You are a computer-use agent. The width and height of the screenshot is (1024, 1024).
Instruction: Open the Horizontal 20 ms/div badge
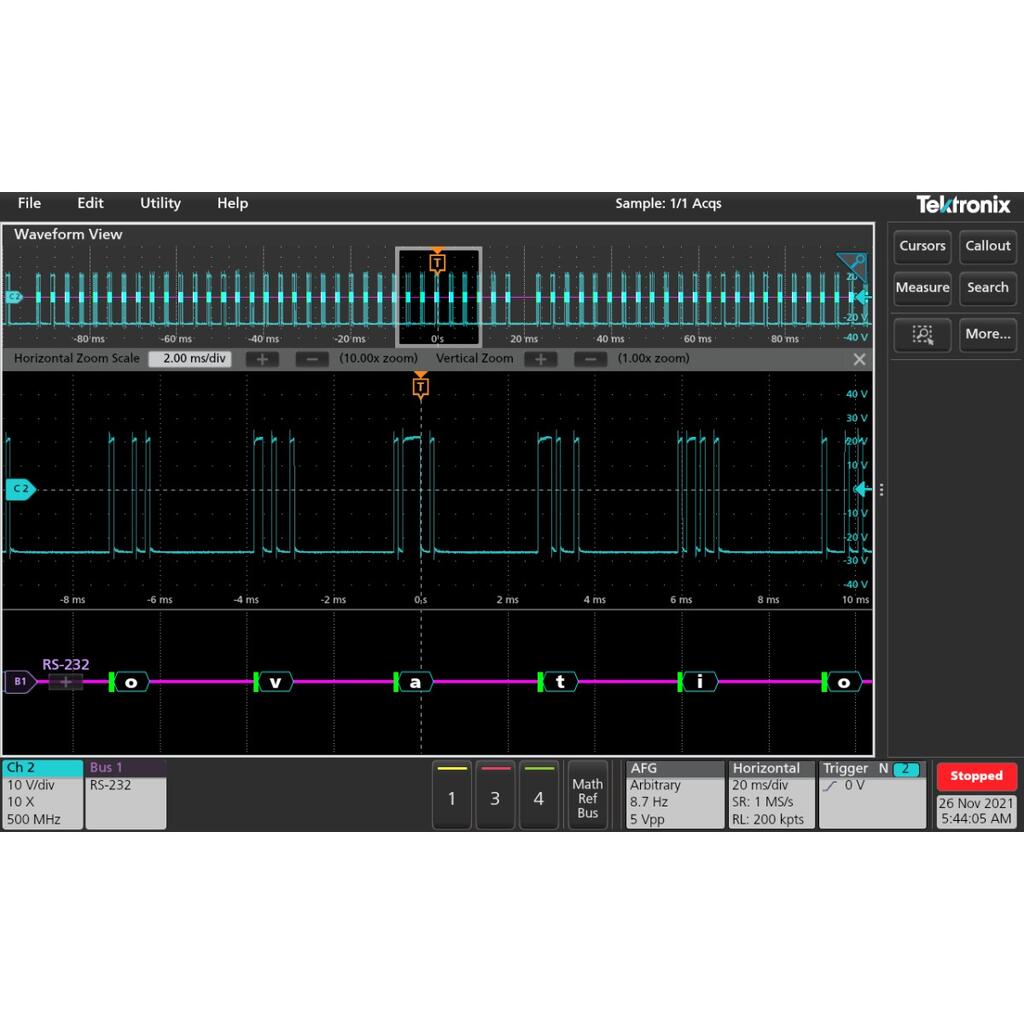tap(770, 793)
